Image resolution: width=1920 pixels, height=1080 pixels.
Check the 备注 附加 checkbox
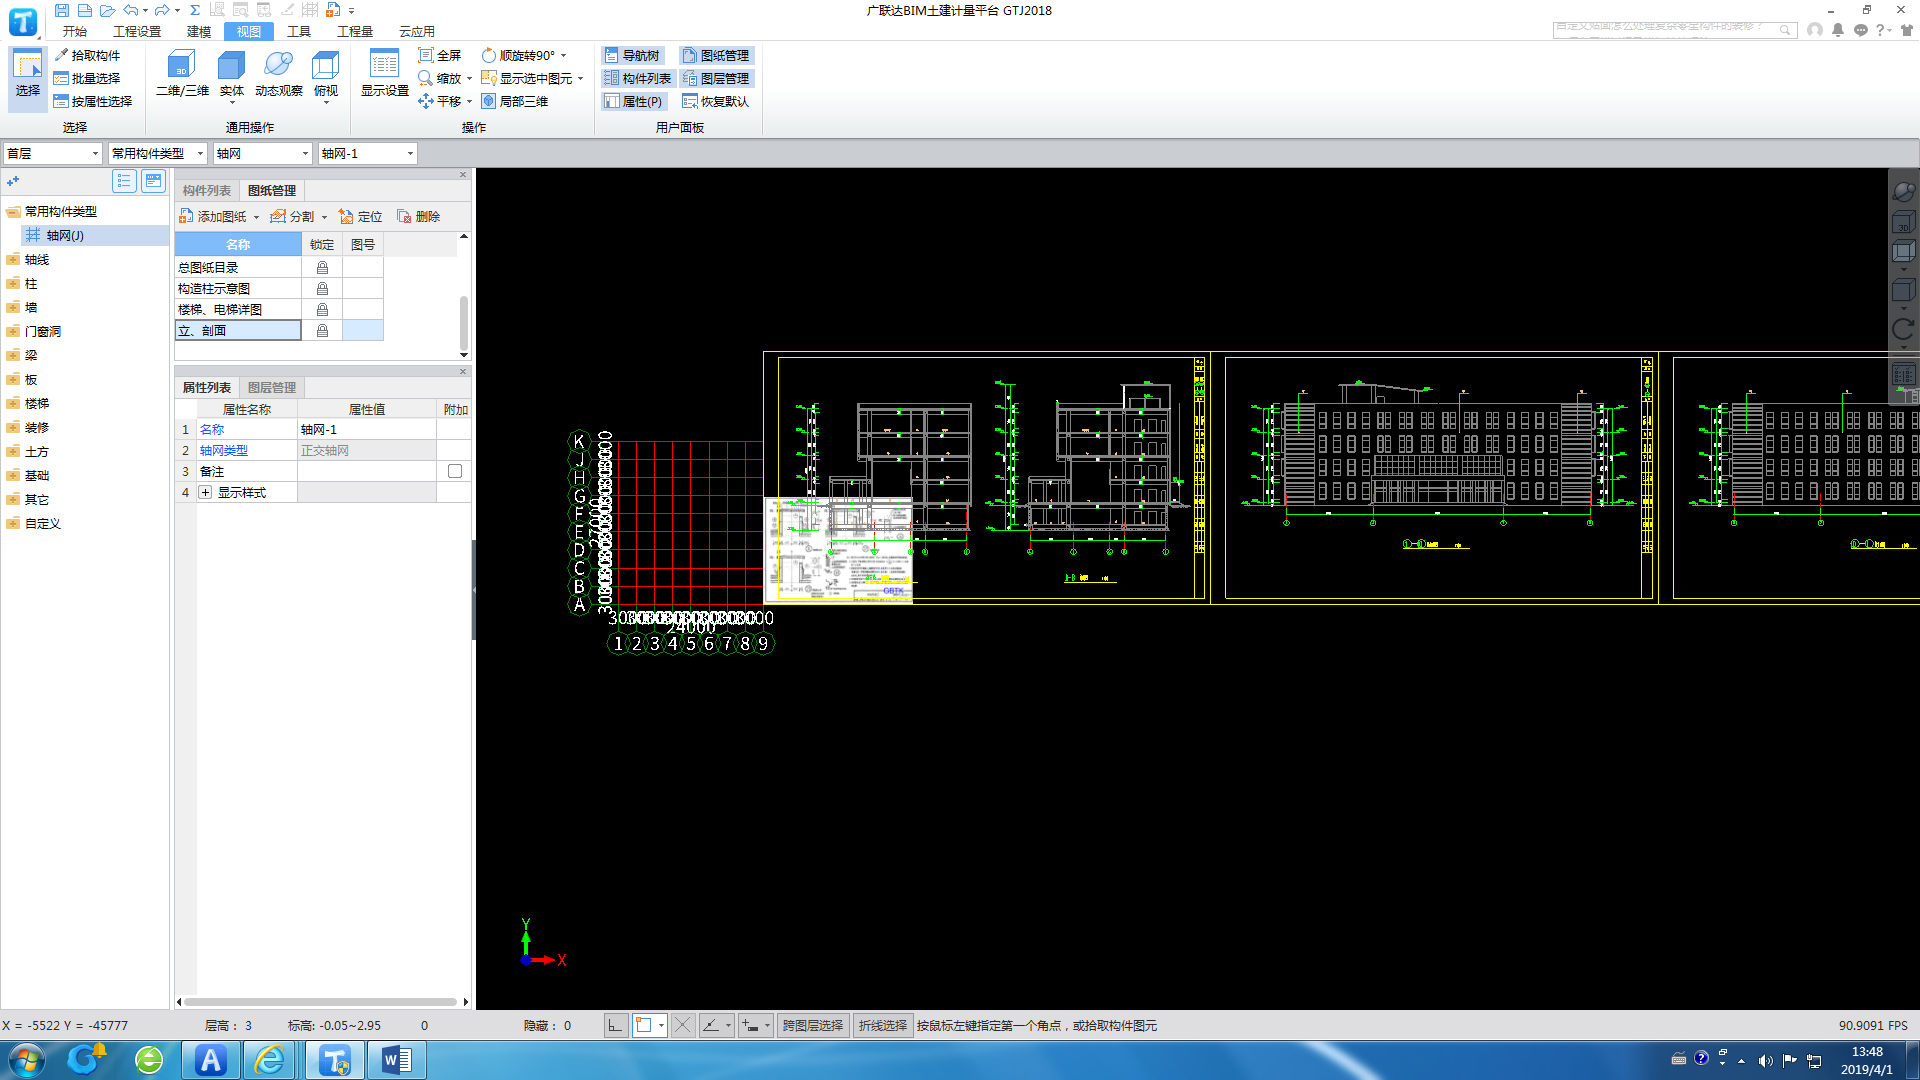tap(455, 471)
